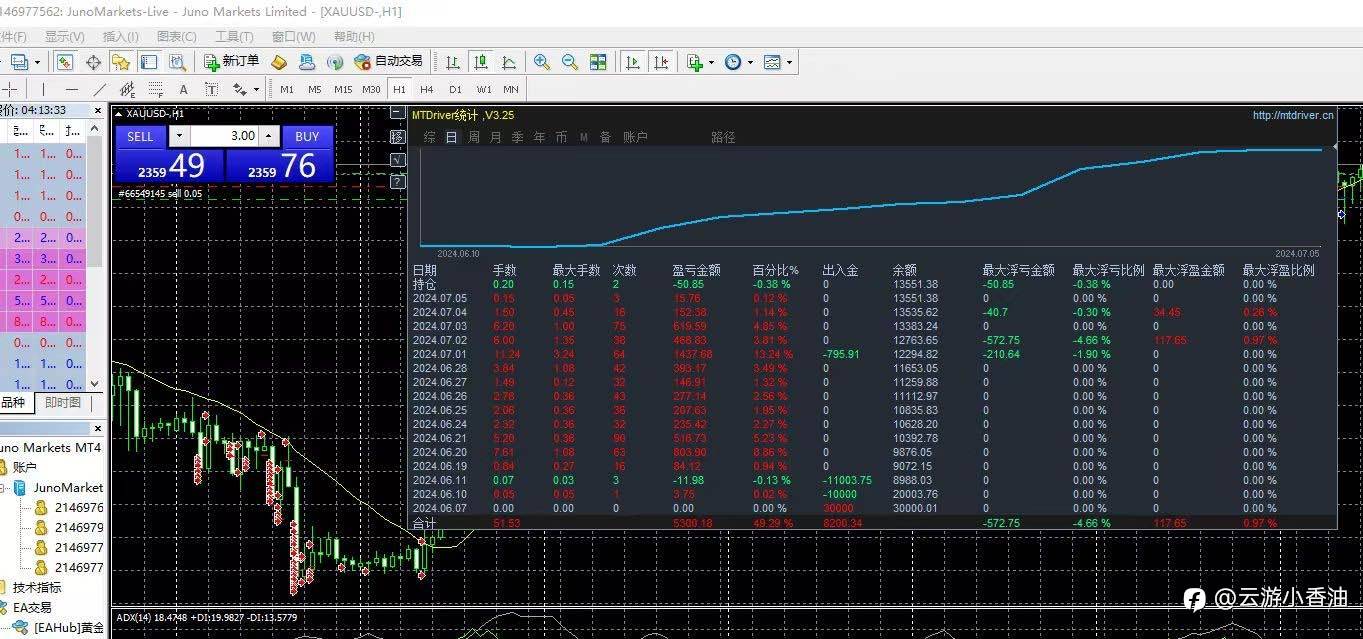
Task: Switch timeframe to M15
Action: (x=343, y=89)
